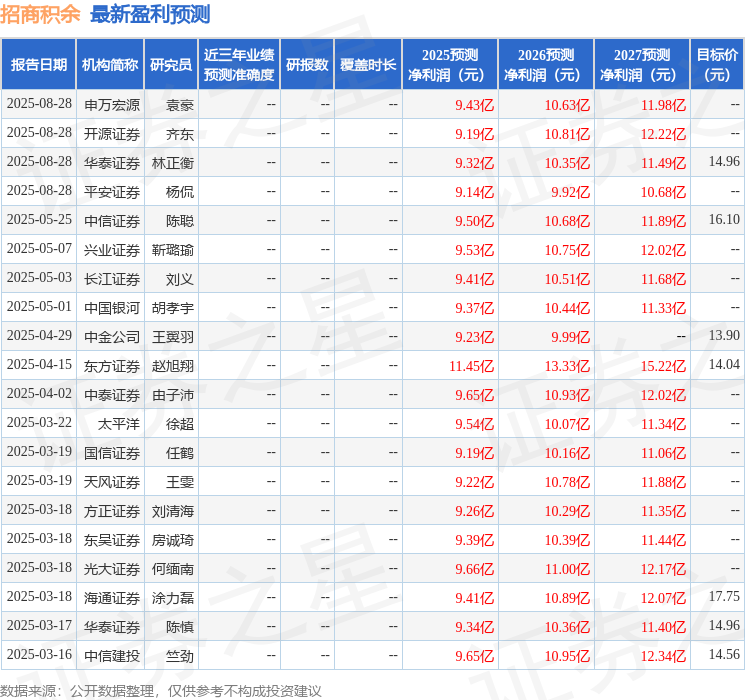Click the 11.45亿 profit value
The width and height of the screenshot is (745, 700).
pyautogui.click(x=472, y=365)
